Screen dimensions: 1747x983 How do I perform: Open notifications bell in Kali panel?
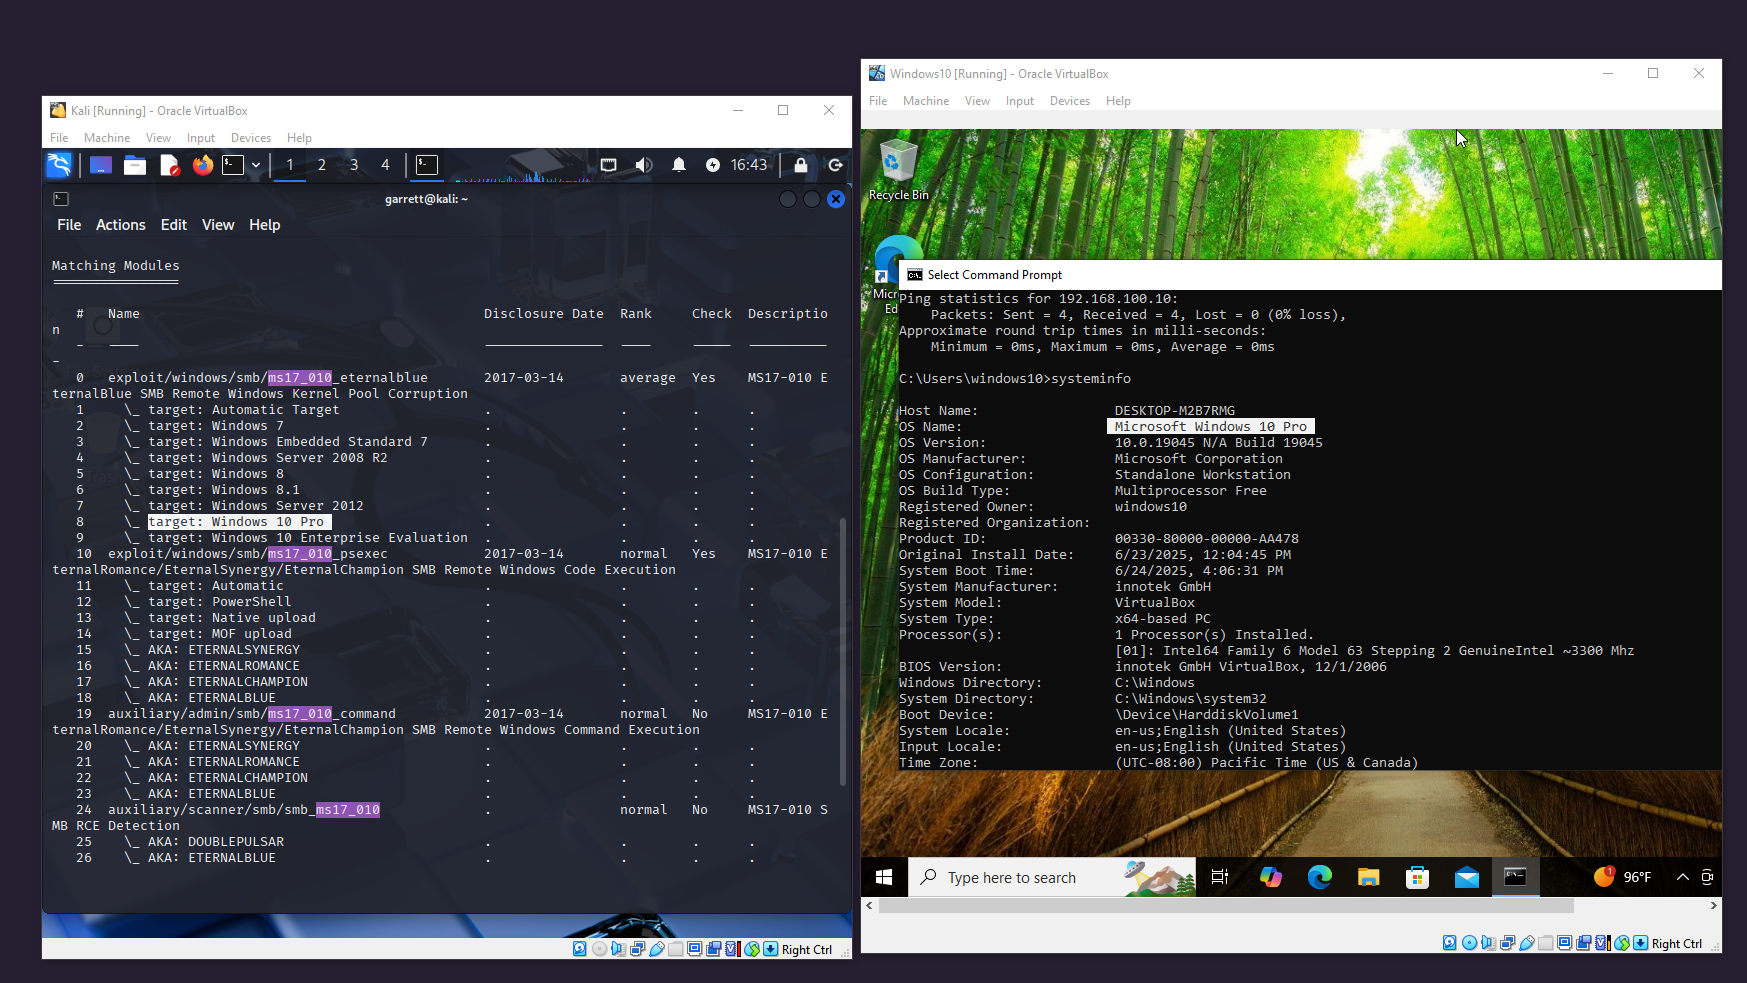[679, 165]
